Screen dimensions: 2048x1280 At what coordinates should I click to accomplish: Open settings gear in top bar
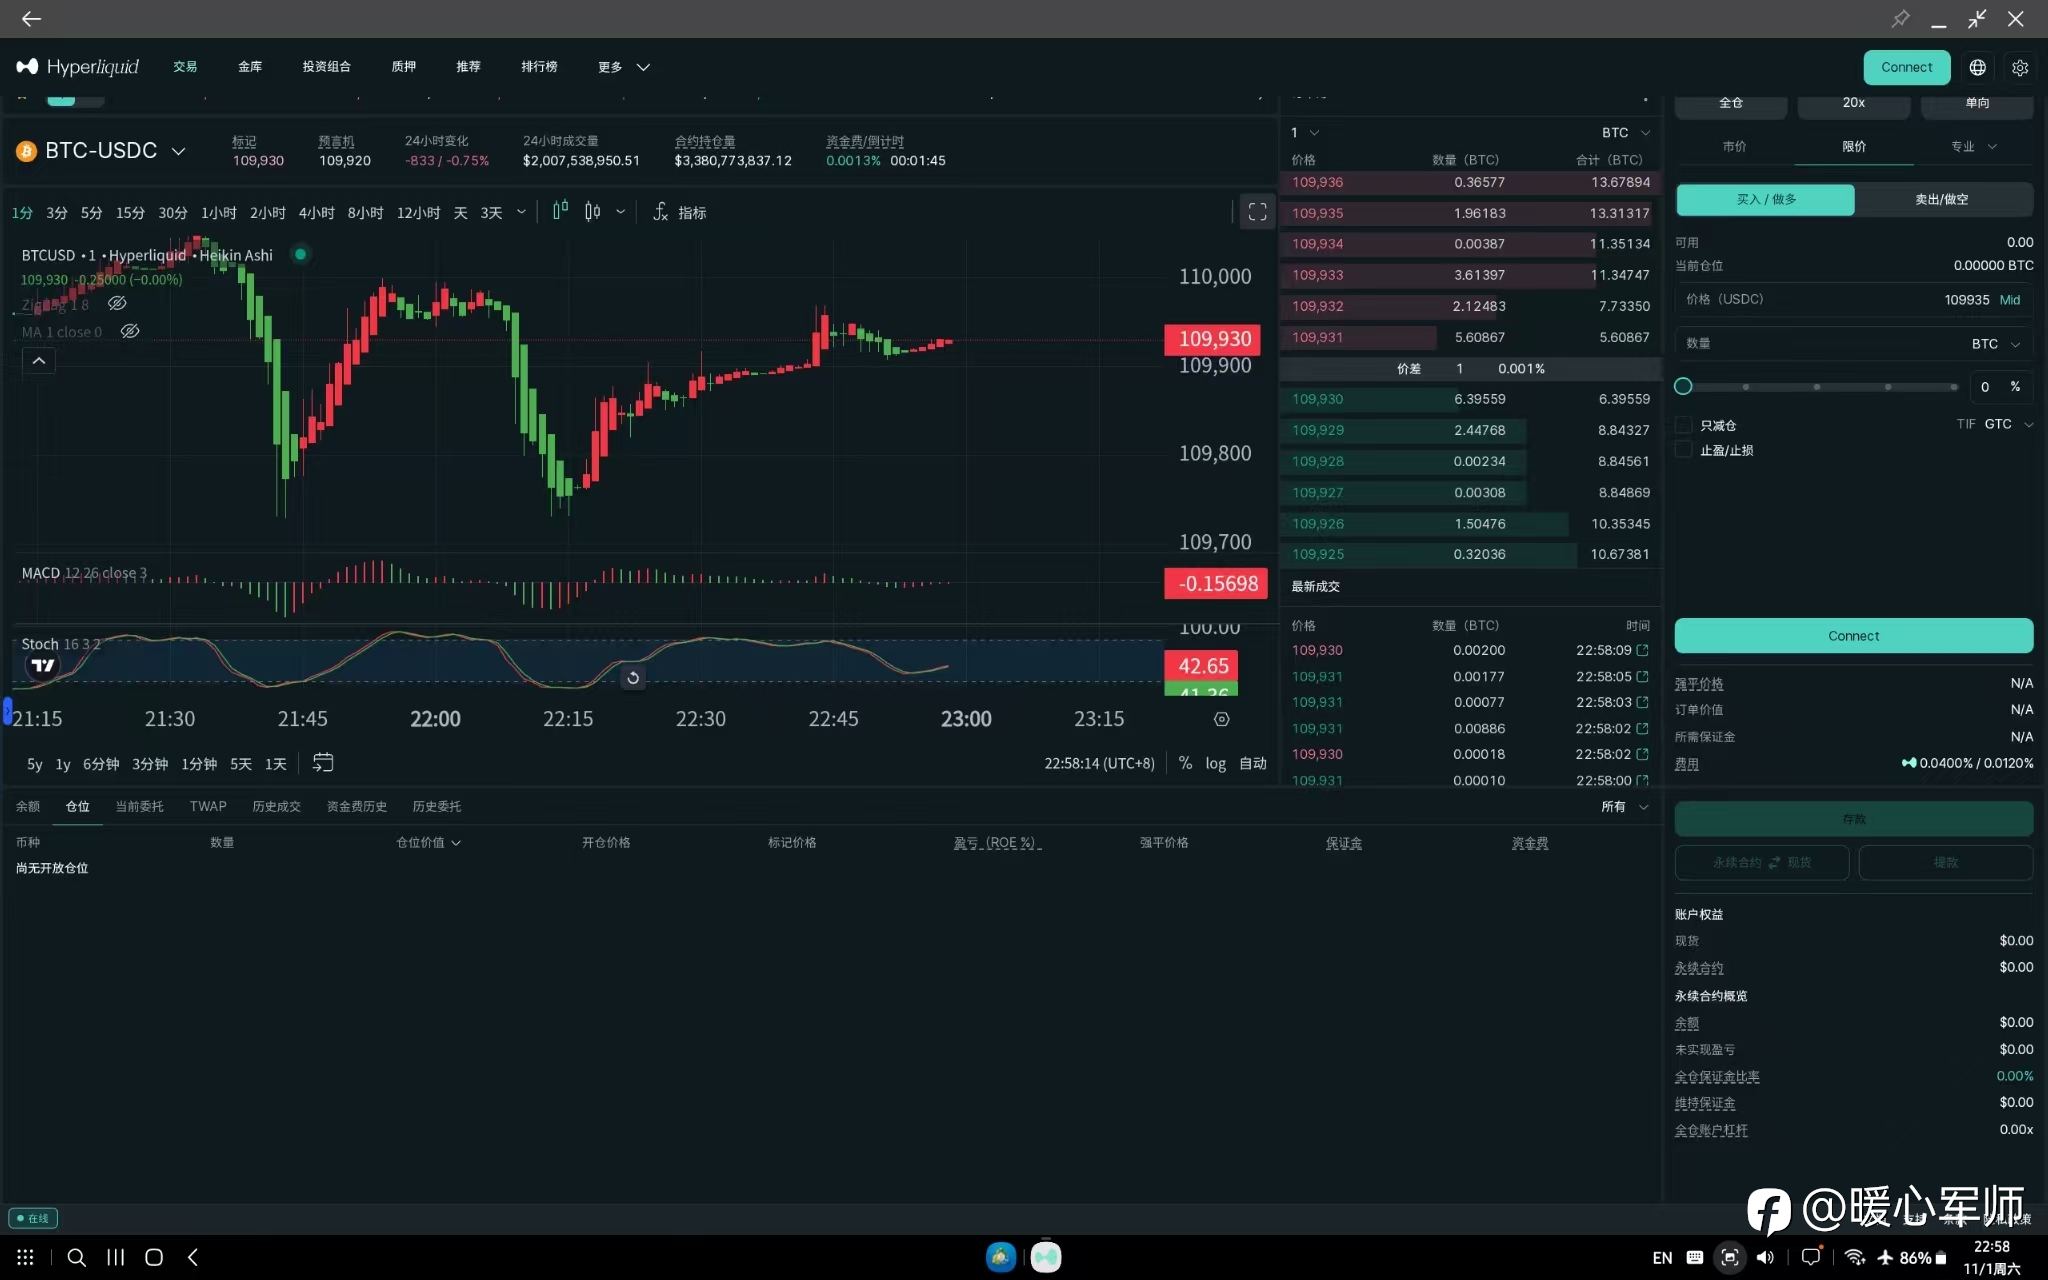tap(2020, 67)
